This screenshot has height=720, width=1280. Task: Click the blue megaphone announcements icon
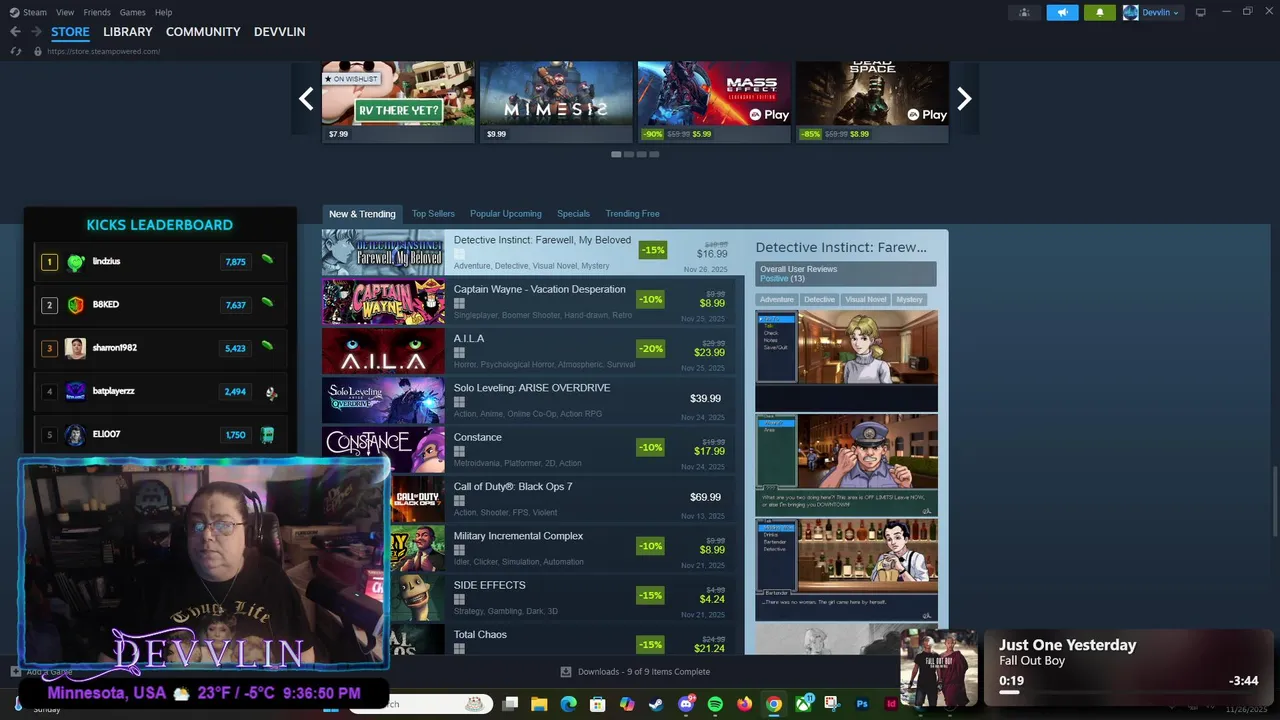[x=1062, y=12]
